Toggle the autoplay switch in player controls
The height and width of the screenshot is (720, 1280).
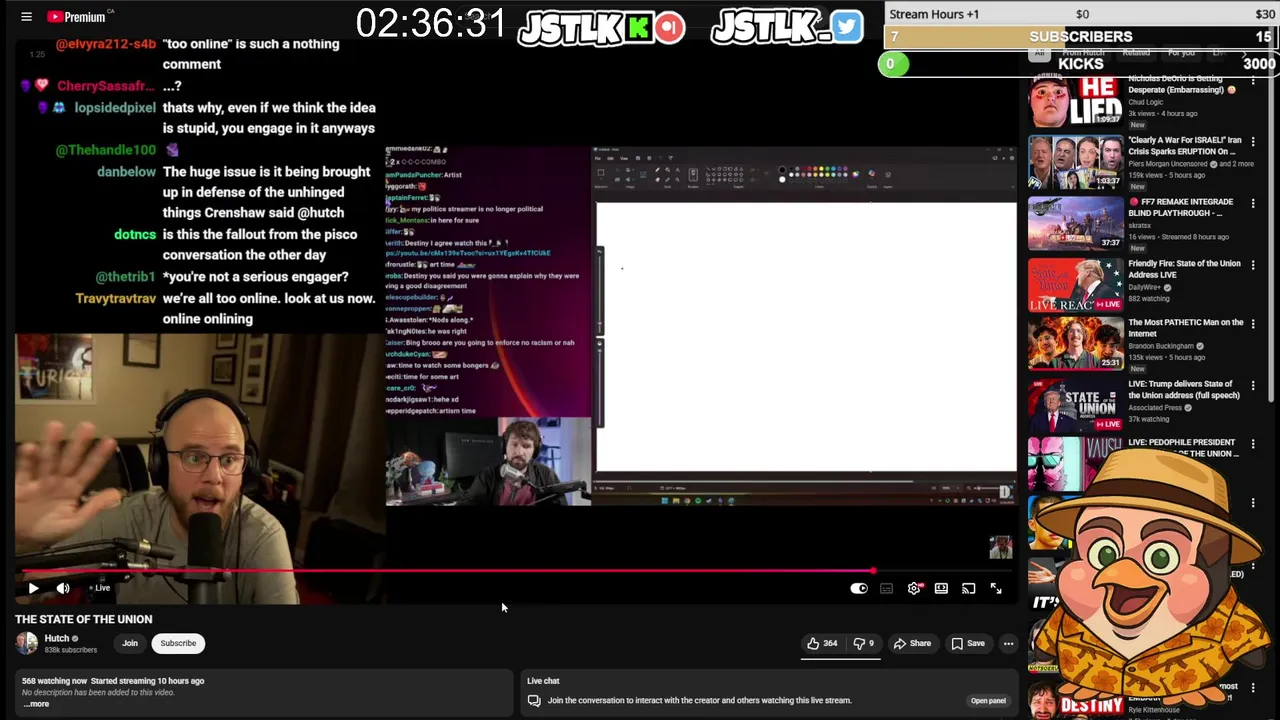(859, 589)
